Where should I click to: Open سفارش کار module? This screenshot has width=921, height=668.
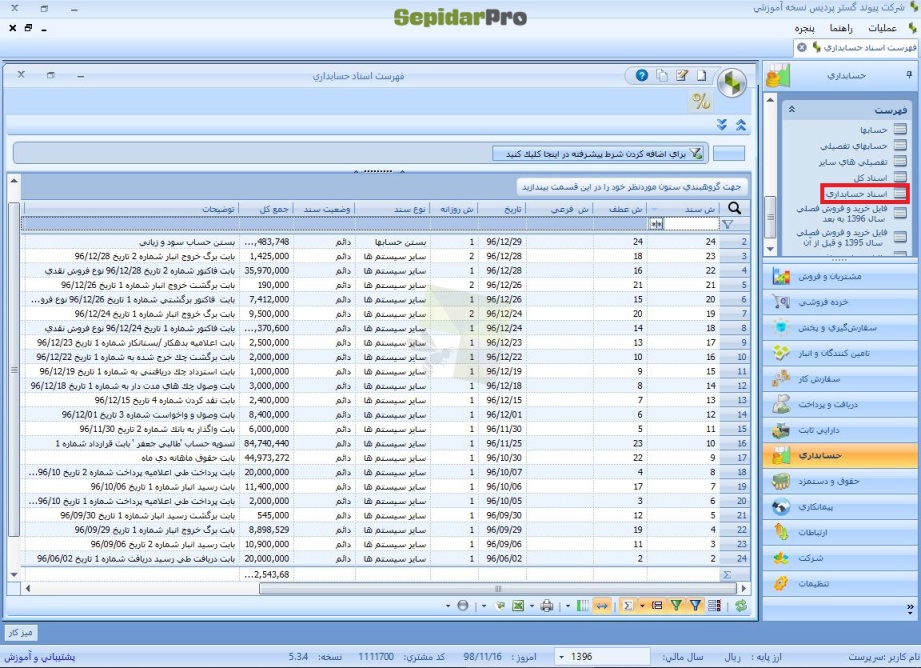point(841,379)
